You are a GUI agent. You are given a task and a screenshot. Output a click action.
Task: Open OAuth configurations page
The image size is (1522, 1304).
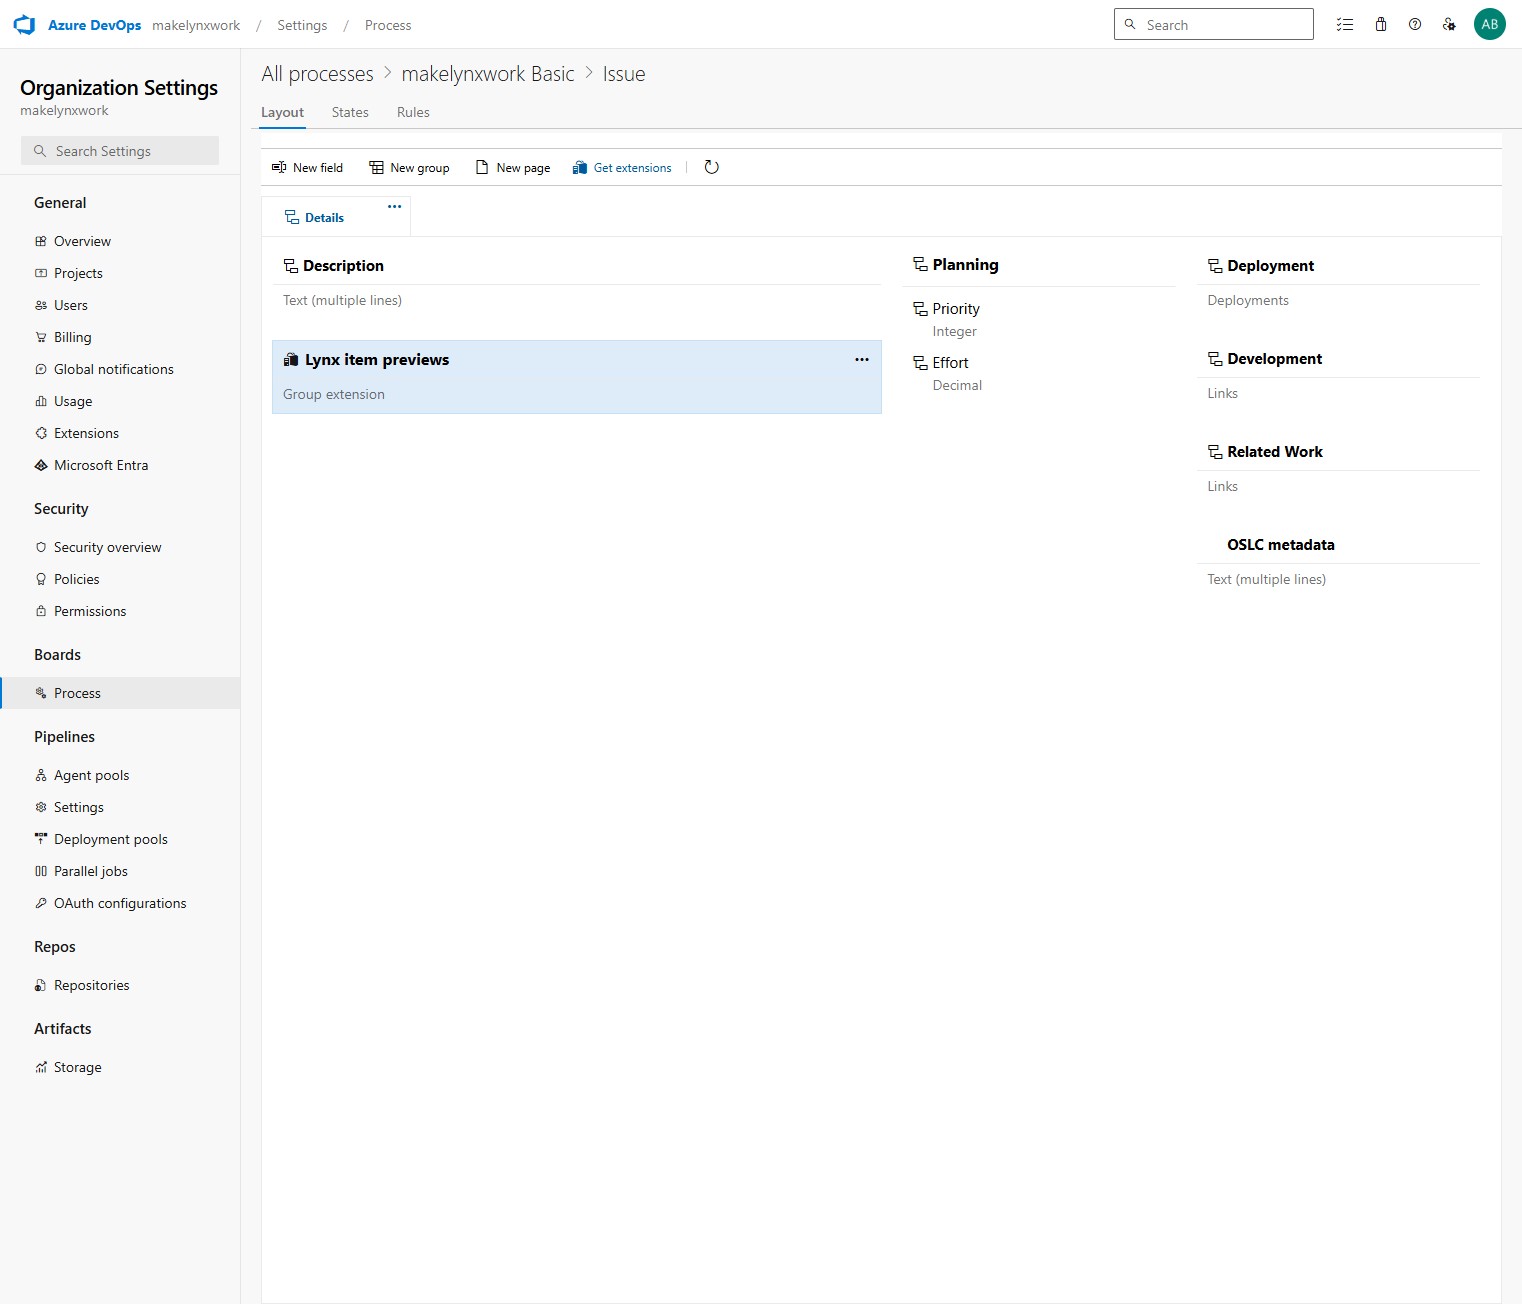point(120,903)
